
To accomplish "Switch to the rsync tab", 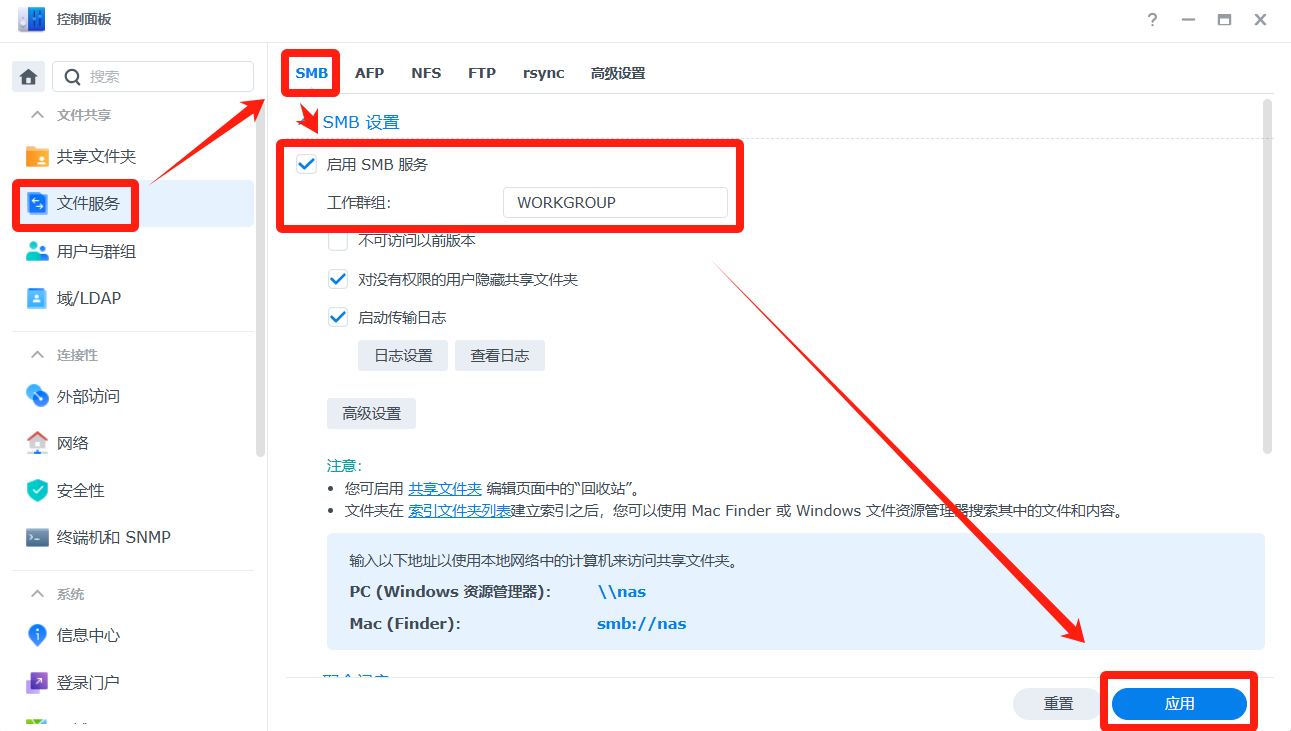I will pos(543,73).
